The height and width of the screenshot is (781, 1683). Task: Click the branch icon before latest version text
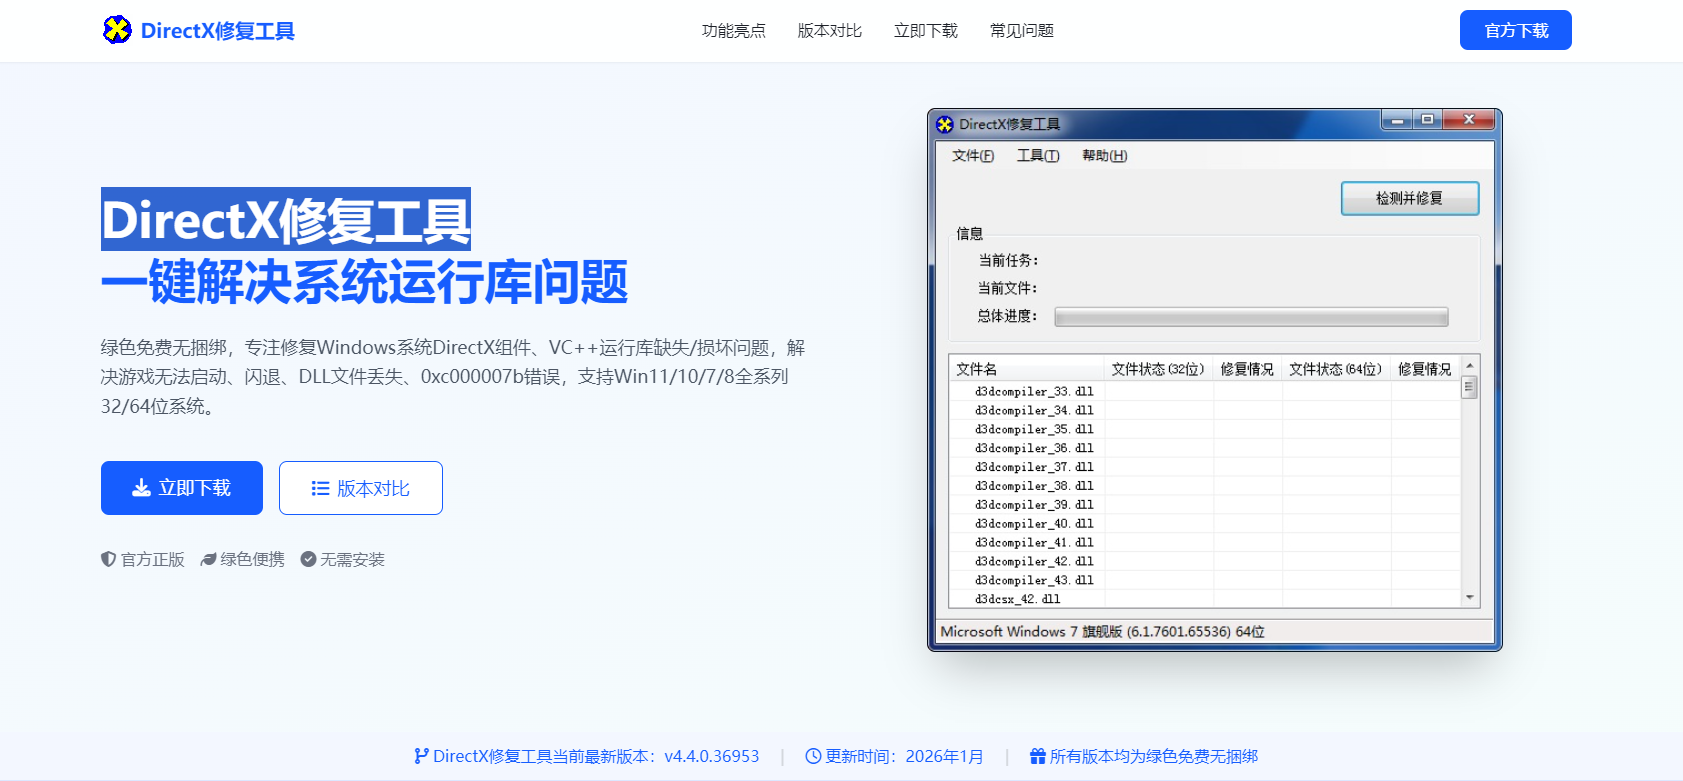tap(421, 756)
